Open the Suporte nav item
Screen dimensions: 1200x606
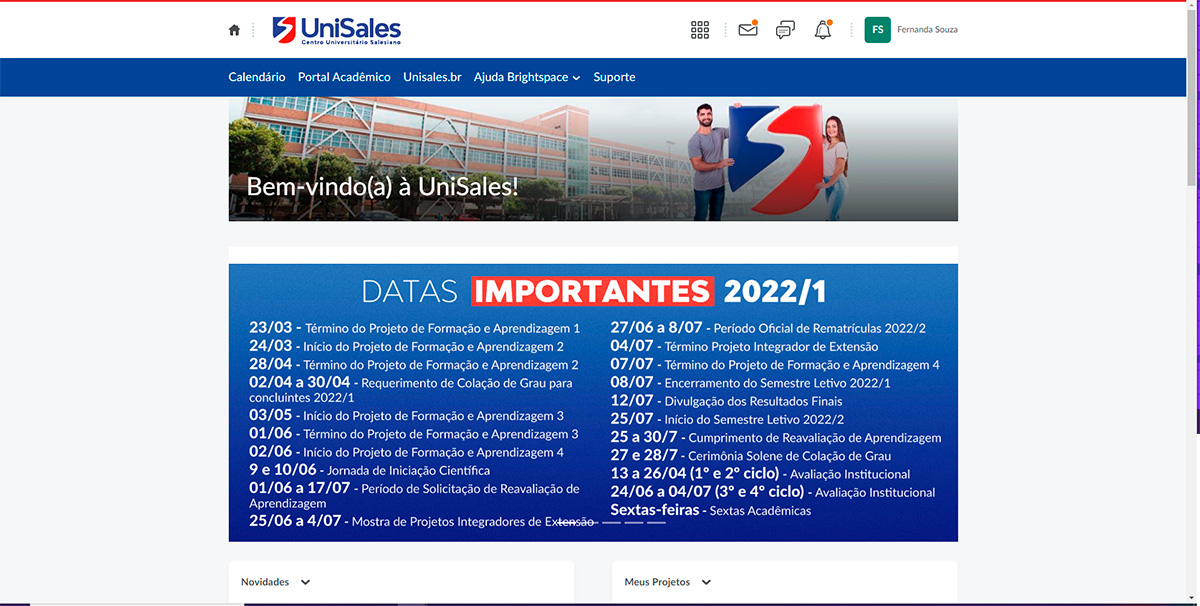coord(614,77)
